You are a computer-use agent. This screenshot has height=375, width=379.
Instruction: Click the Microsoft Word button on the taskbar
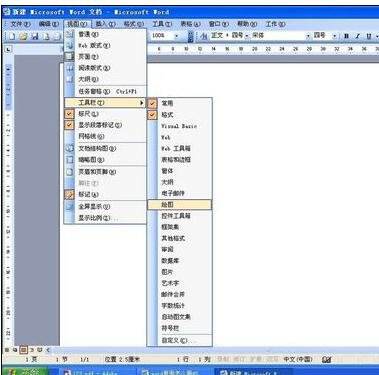(253, 372)
